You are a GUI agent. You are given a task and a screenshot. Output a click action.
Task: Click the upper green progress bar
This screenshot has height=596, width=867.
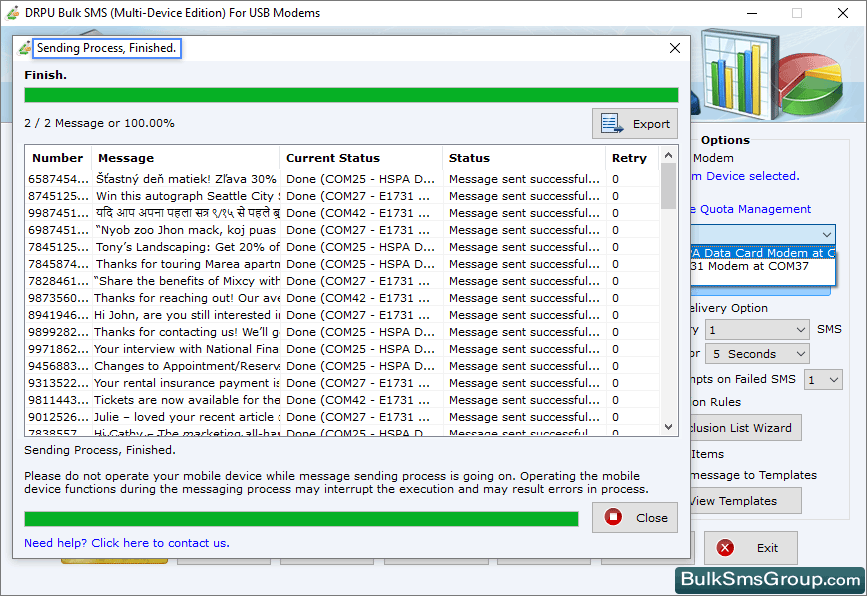coord(351,95)
